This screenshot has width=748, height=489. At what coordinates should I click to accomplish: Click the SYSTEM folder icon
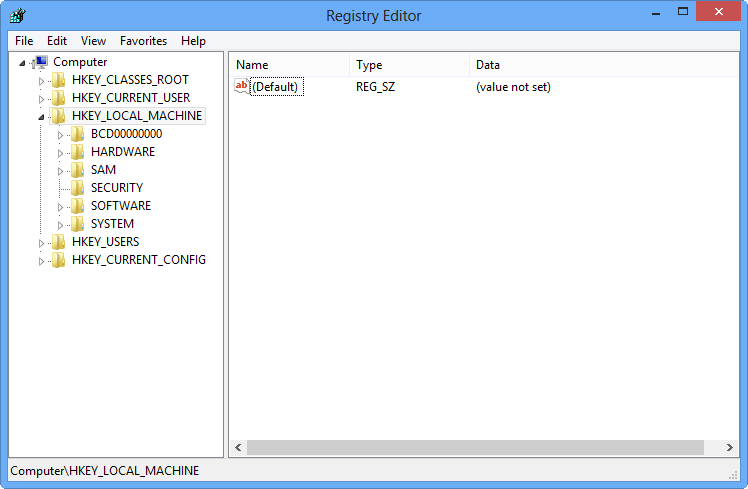77,224
